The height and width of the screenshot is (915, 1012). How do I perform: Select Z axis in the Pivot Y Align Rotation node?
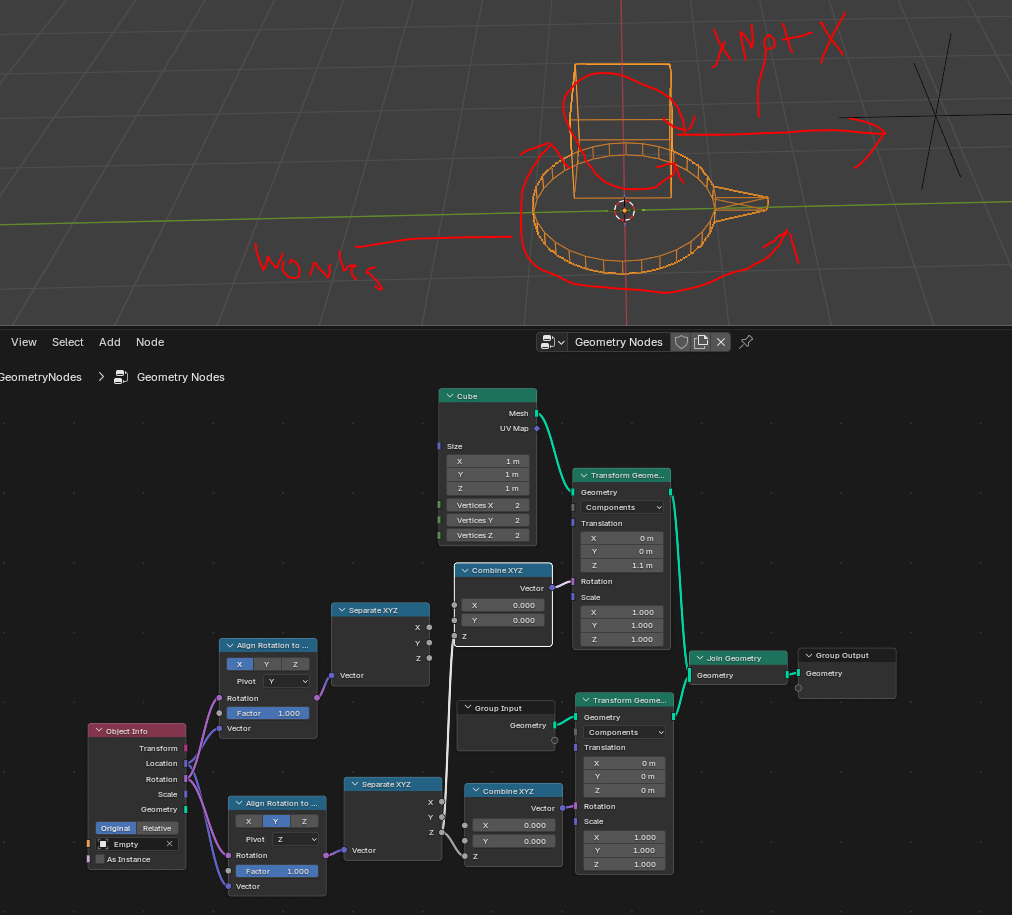pos(295,664)
